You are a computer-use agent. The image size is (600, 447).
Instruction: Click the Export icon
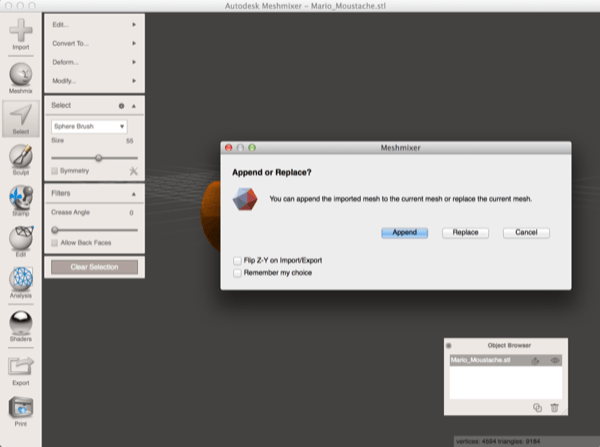[x=20, y=368]
